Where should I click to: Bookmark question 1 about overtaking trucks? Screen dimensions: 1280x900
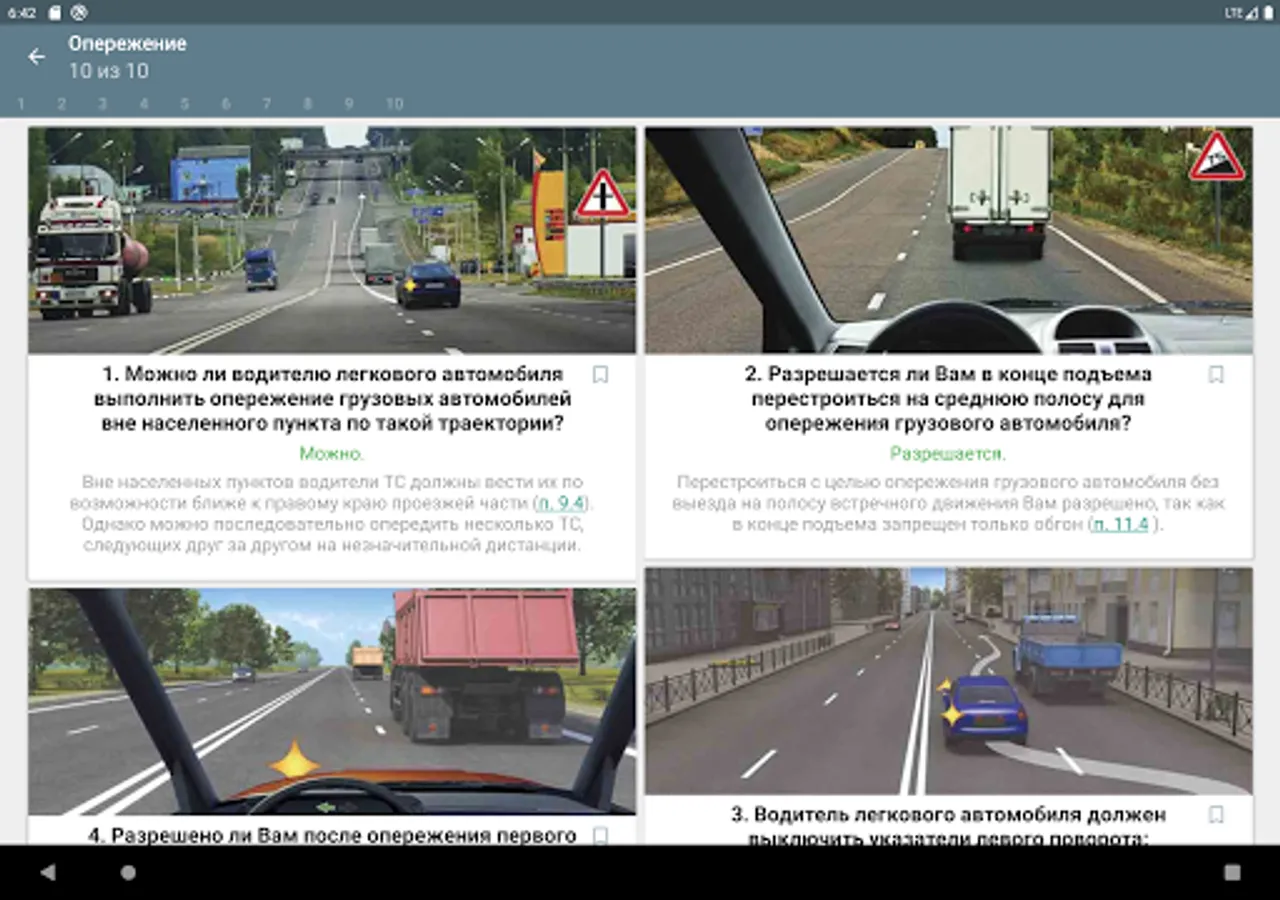point(600,375)
